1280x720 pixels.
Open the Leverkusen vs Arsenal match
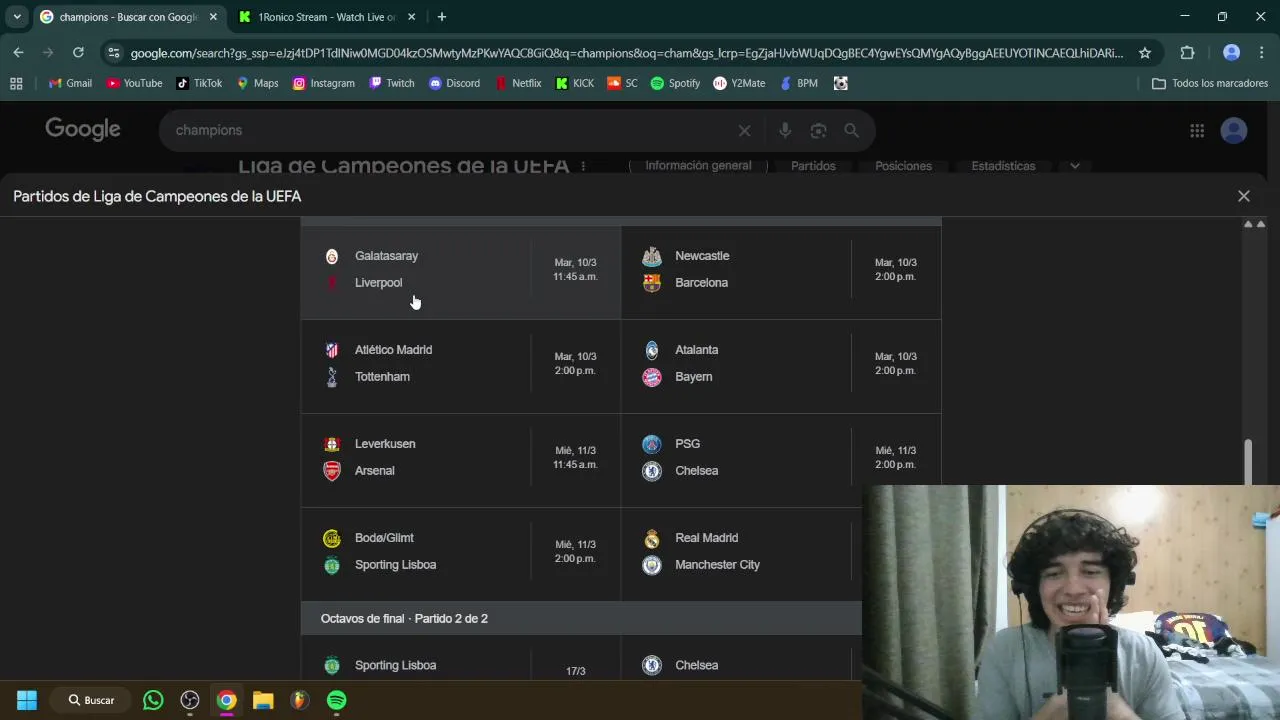461,460
